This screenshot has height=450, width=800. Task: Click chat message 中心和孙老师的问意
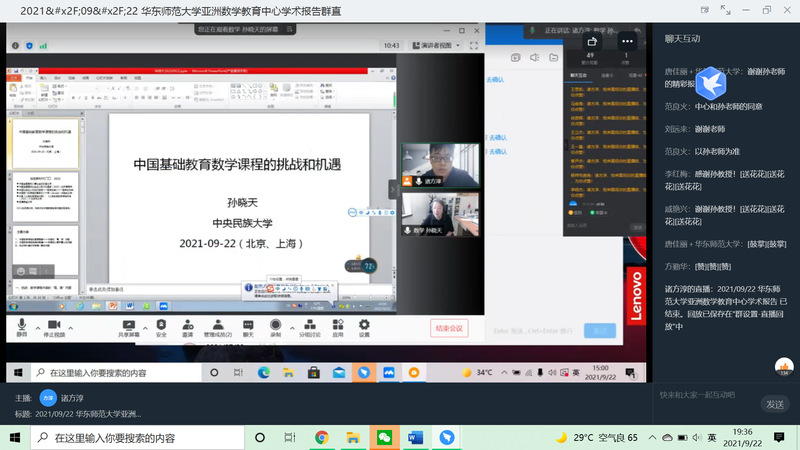coord(728,106)
